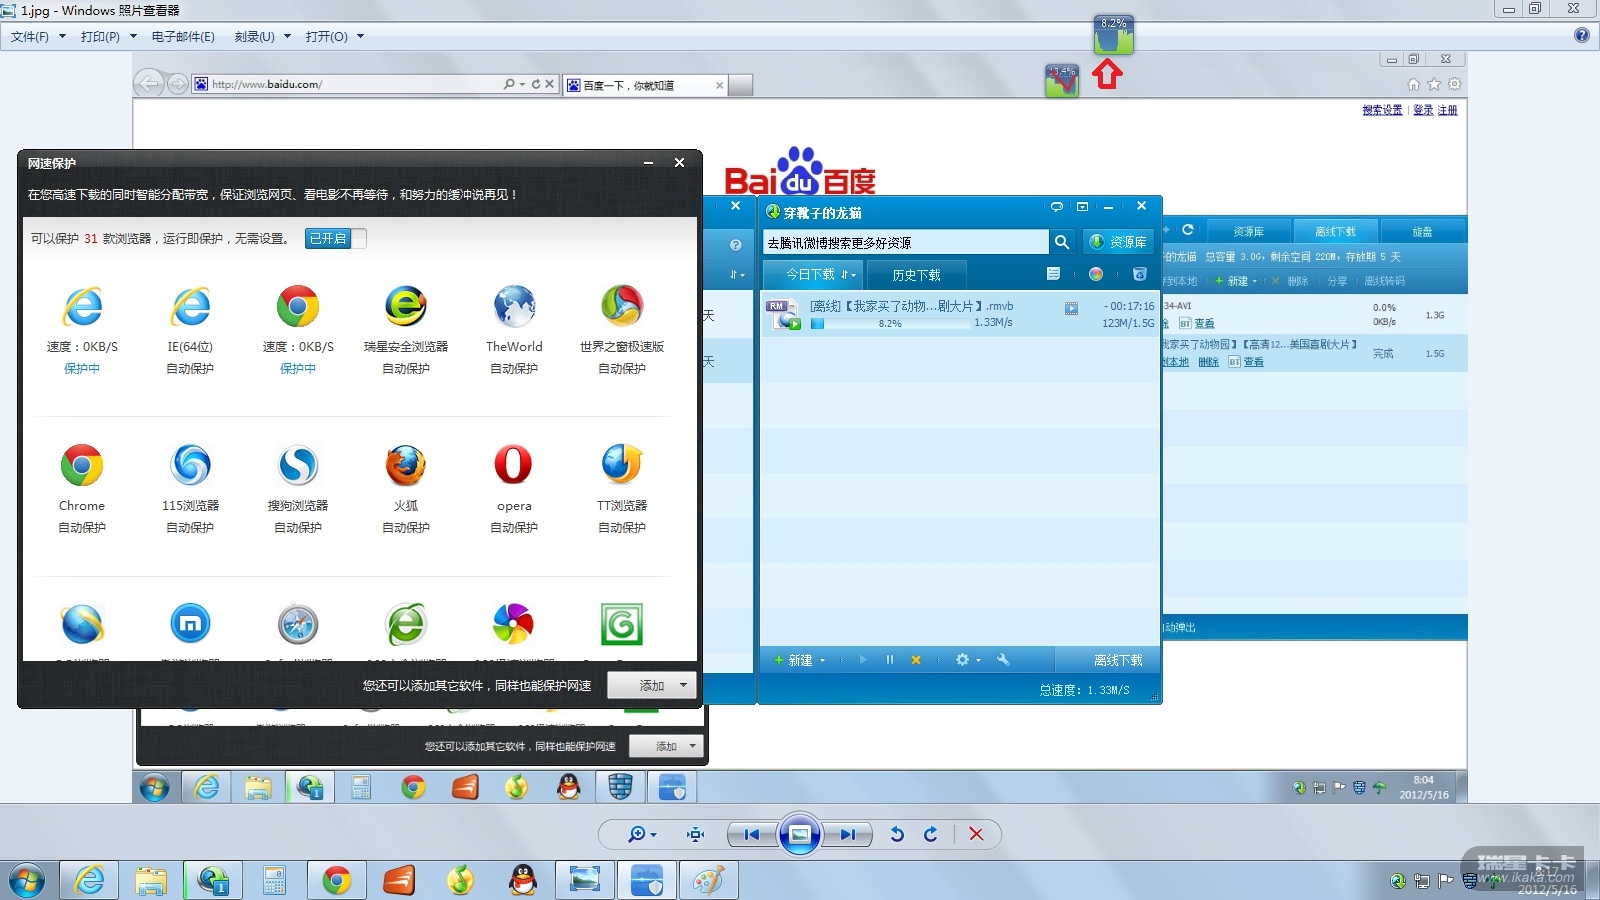Start the slideshow with center round button

pyautogui.click(x=800, y=834)
